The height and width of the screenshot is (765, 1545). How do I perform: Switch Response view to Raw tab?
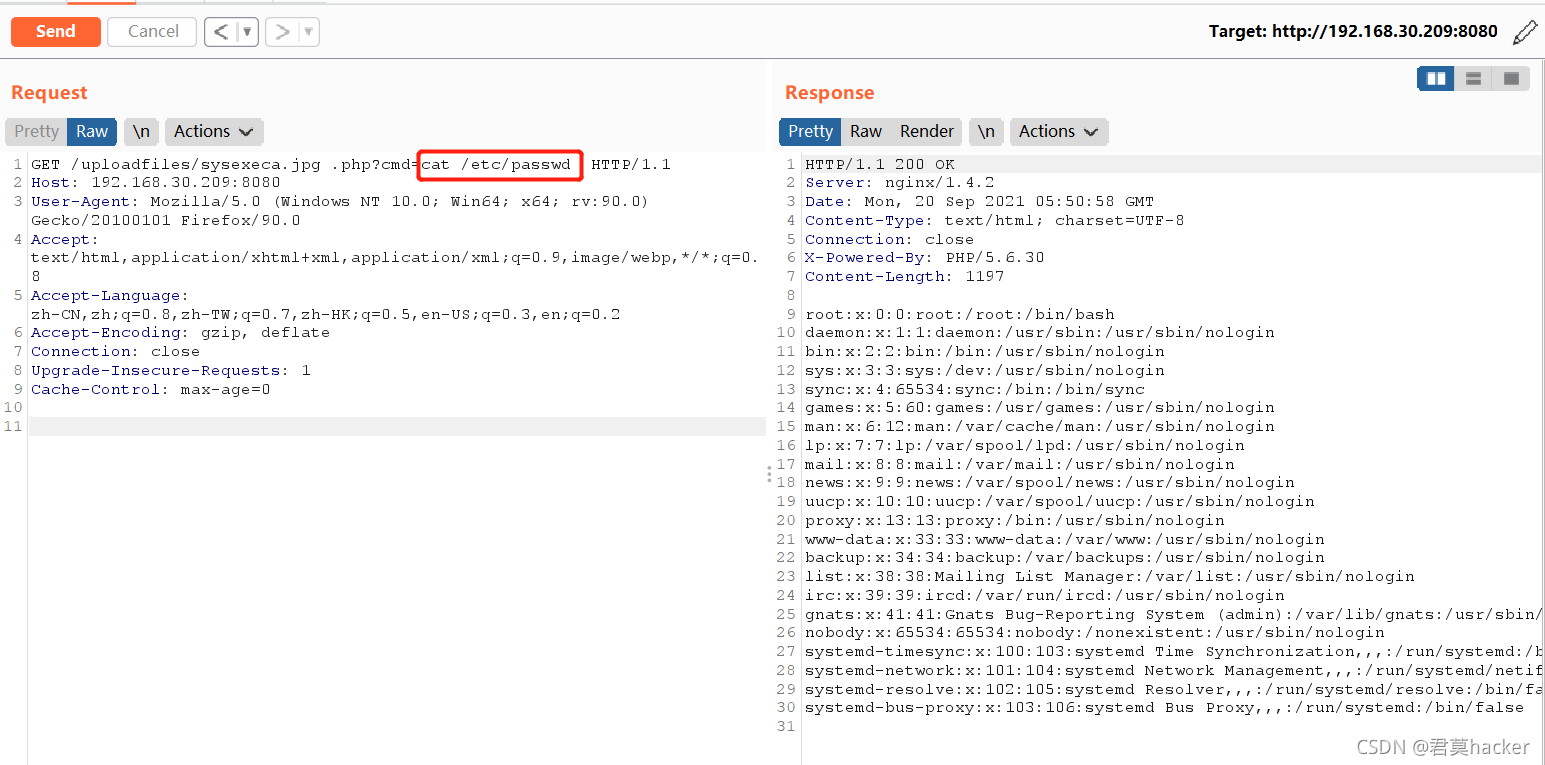pyautogui.click(x=866, y=131)
